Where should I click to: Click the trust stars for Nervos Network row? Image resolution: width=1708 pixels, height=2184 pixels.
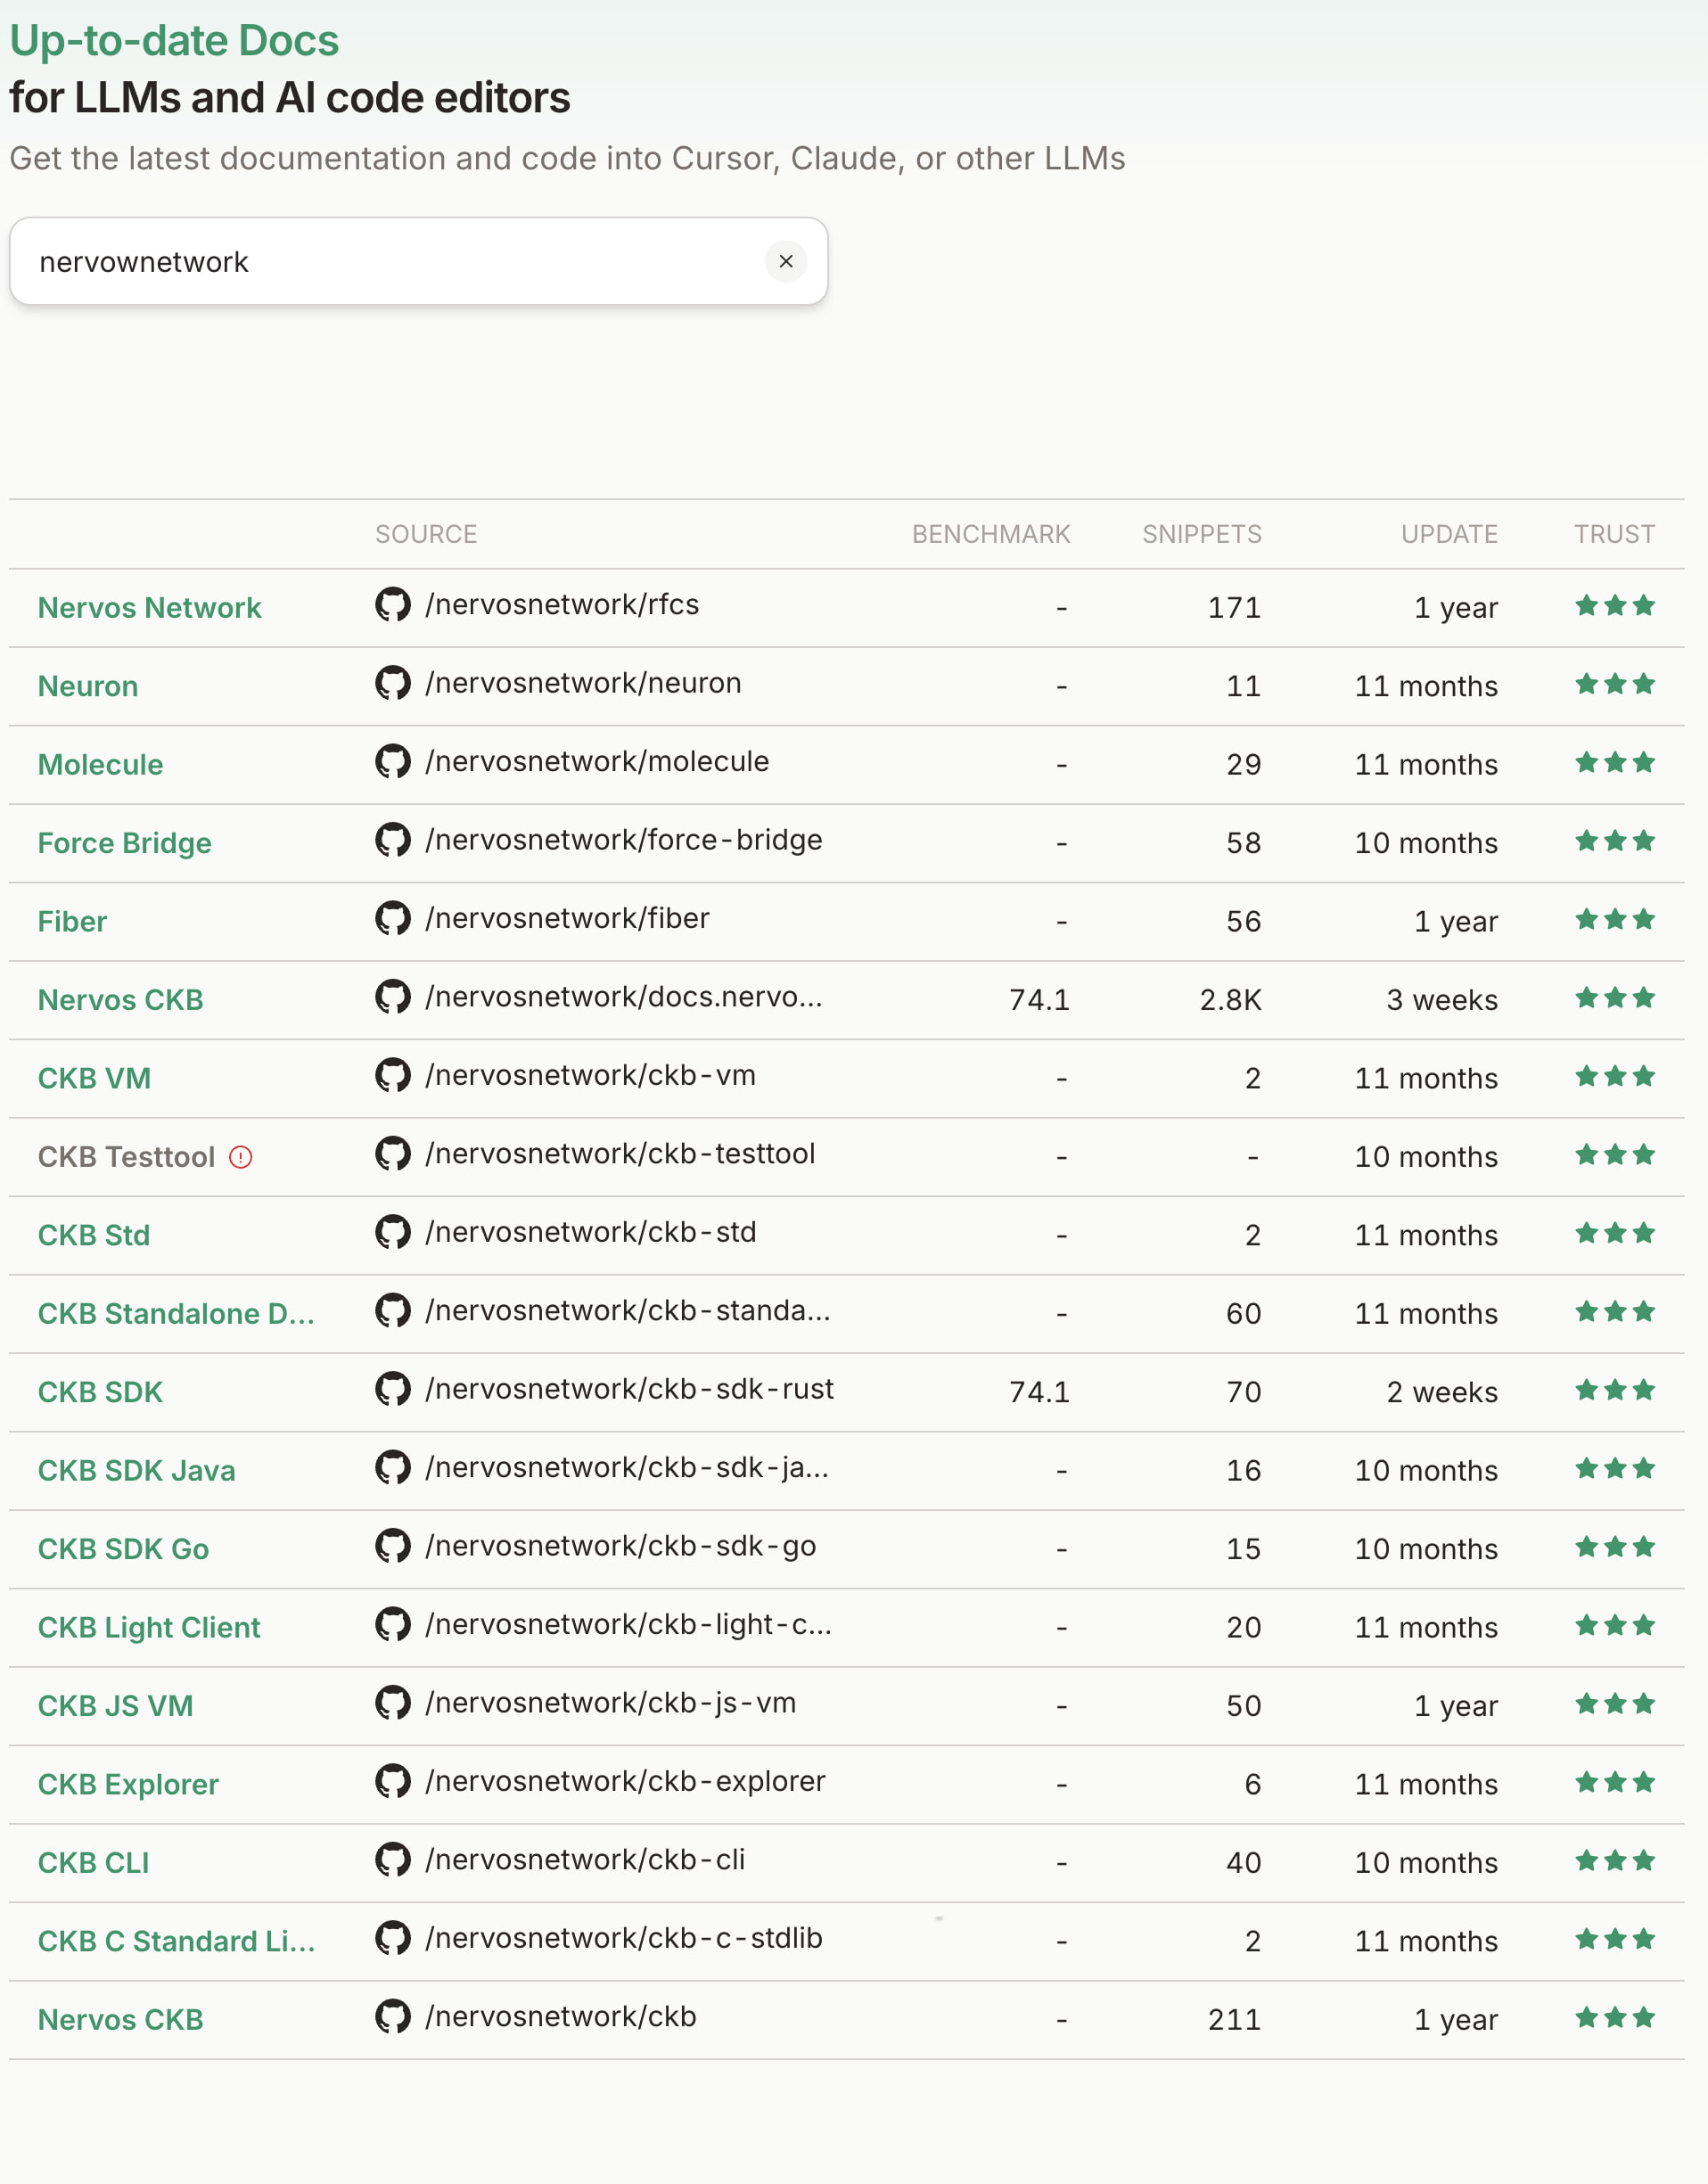point(1615,605)
